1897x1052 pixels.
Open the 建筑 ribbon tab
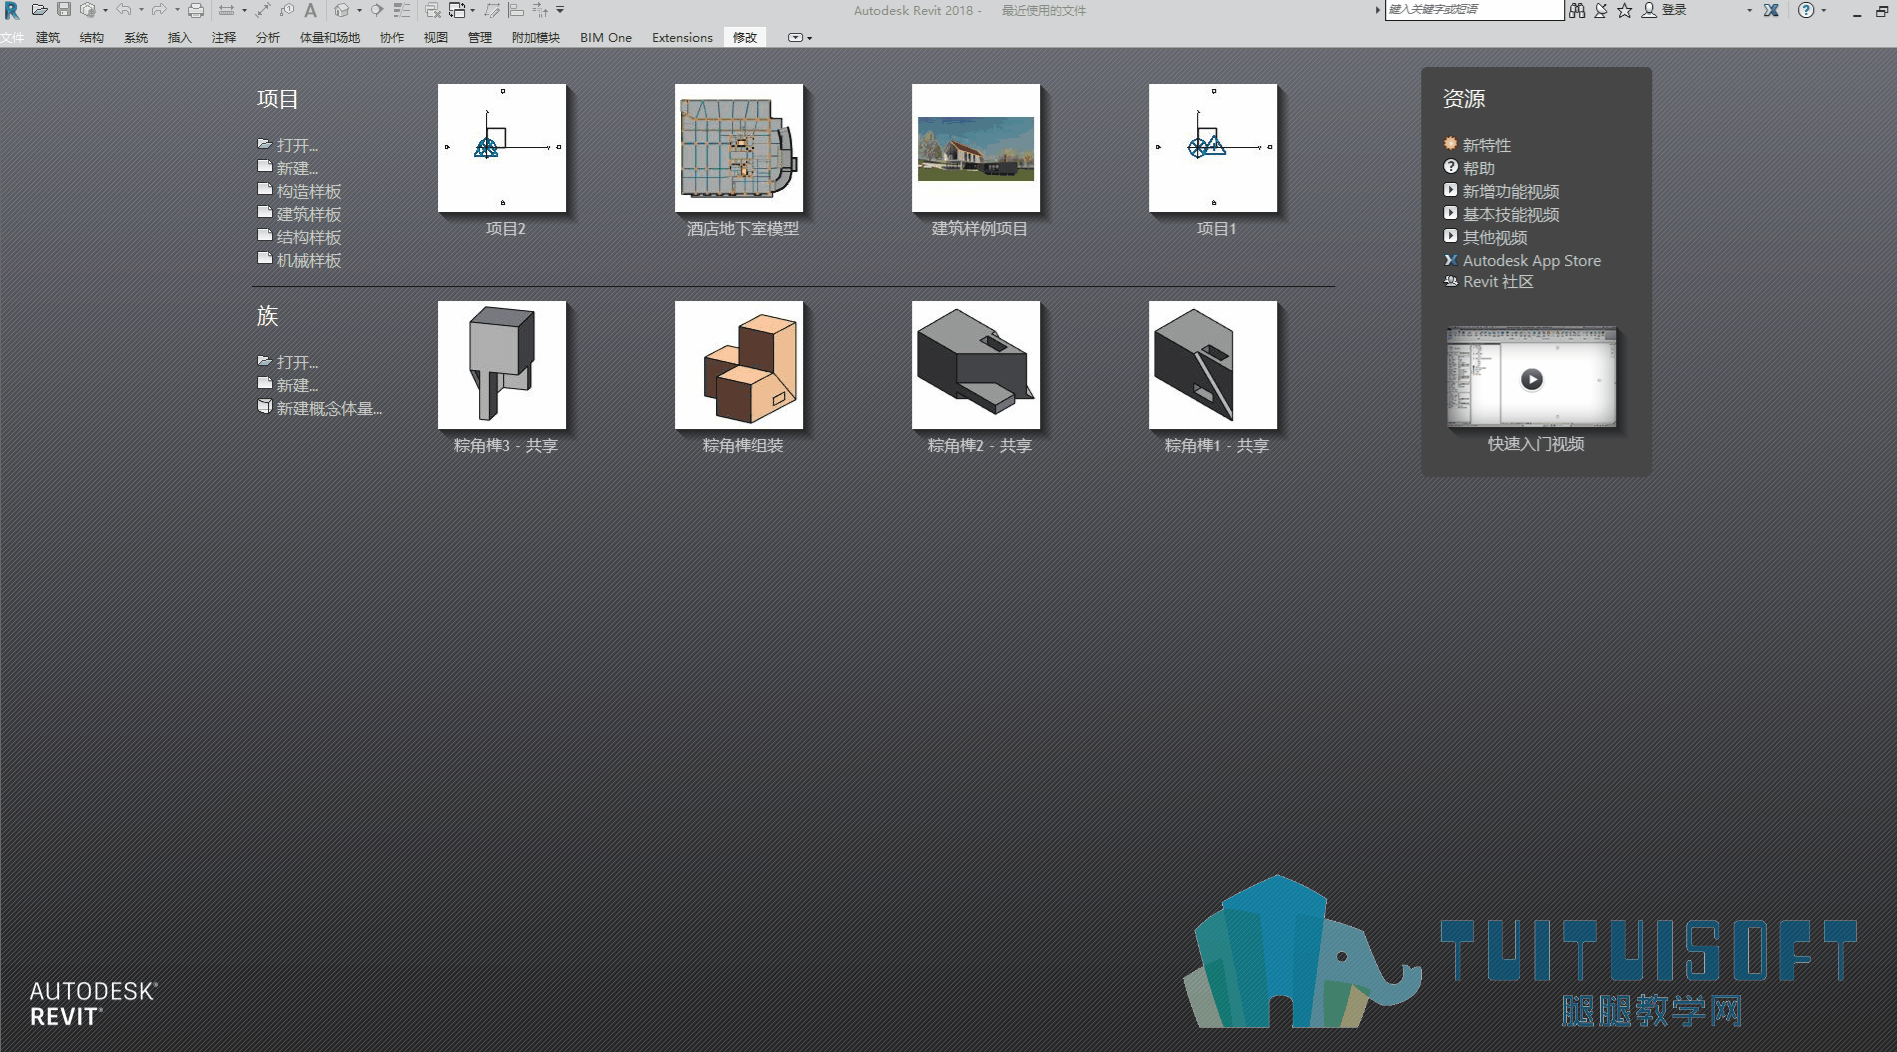[48, 38]
